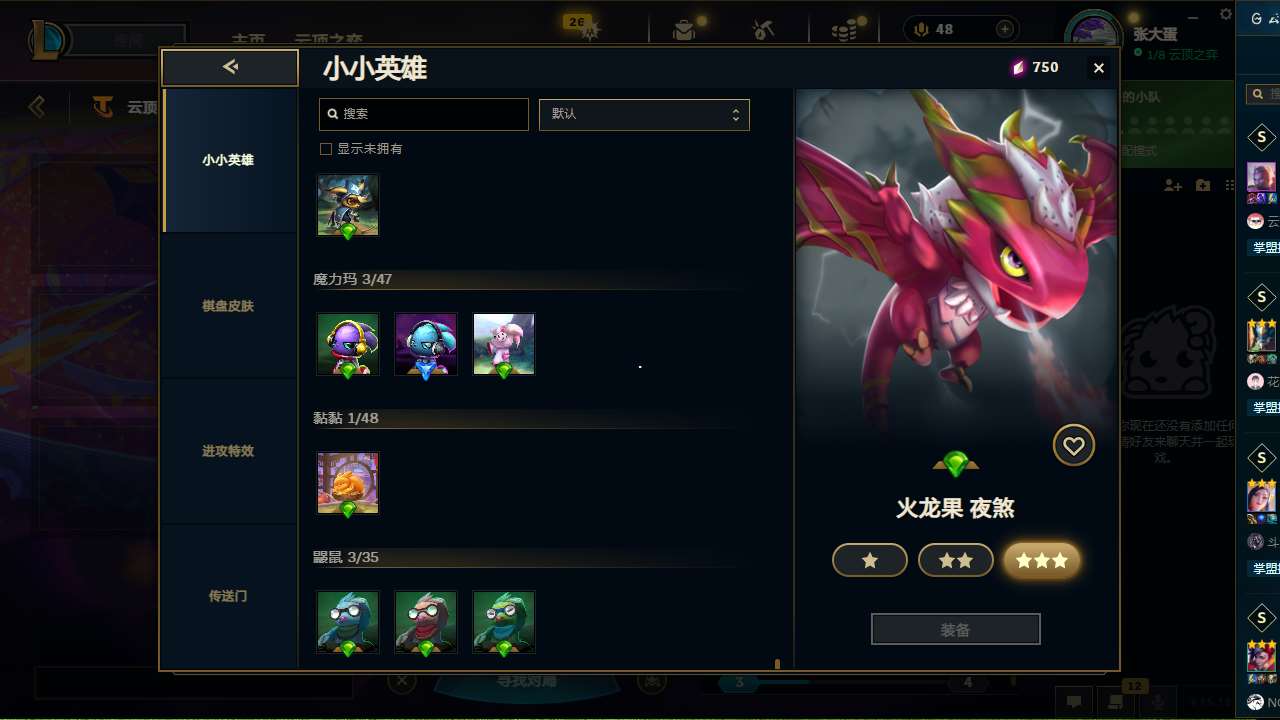Open the 默认 sort dropdown

coord(644,114)
